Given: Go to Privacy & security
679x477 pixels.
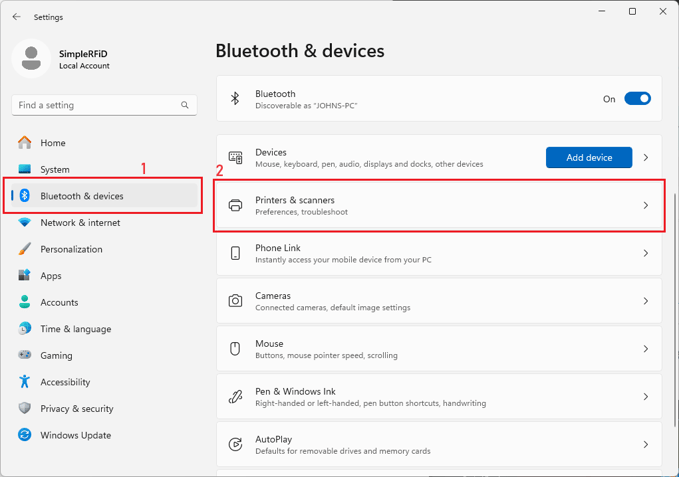Looking at the screenshot, I should click(x=104, y=408).
